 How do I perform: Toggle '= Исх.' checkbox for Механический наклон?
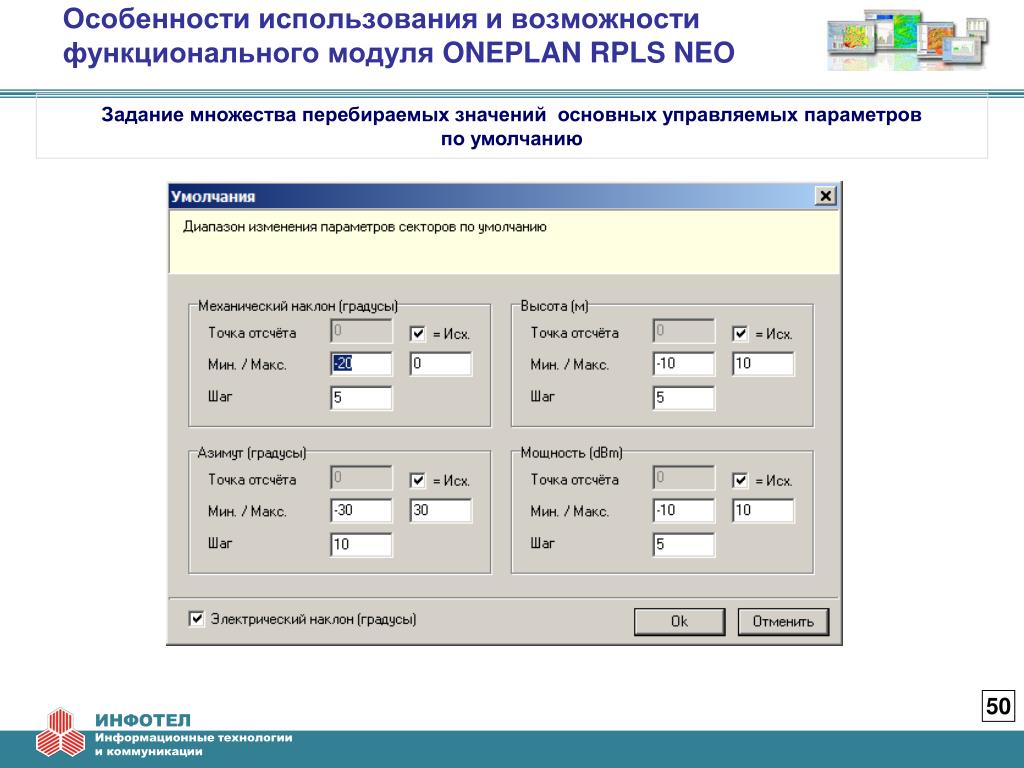(x=417, y=334)
